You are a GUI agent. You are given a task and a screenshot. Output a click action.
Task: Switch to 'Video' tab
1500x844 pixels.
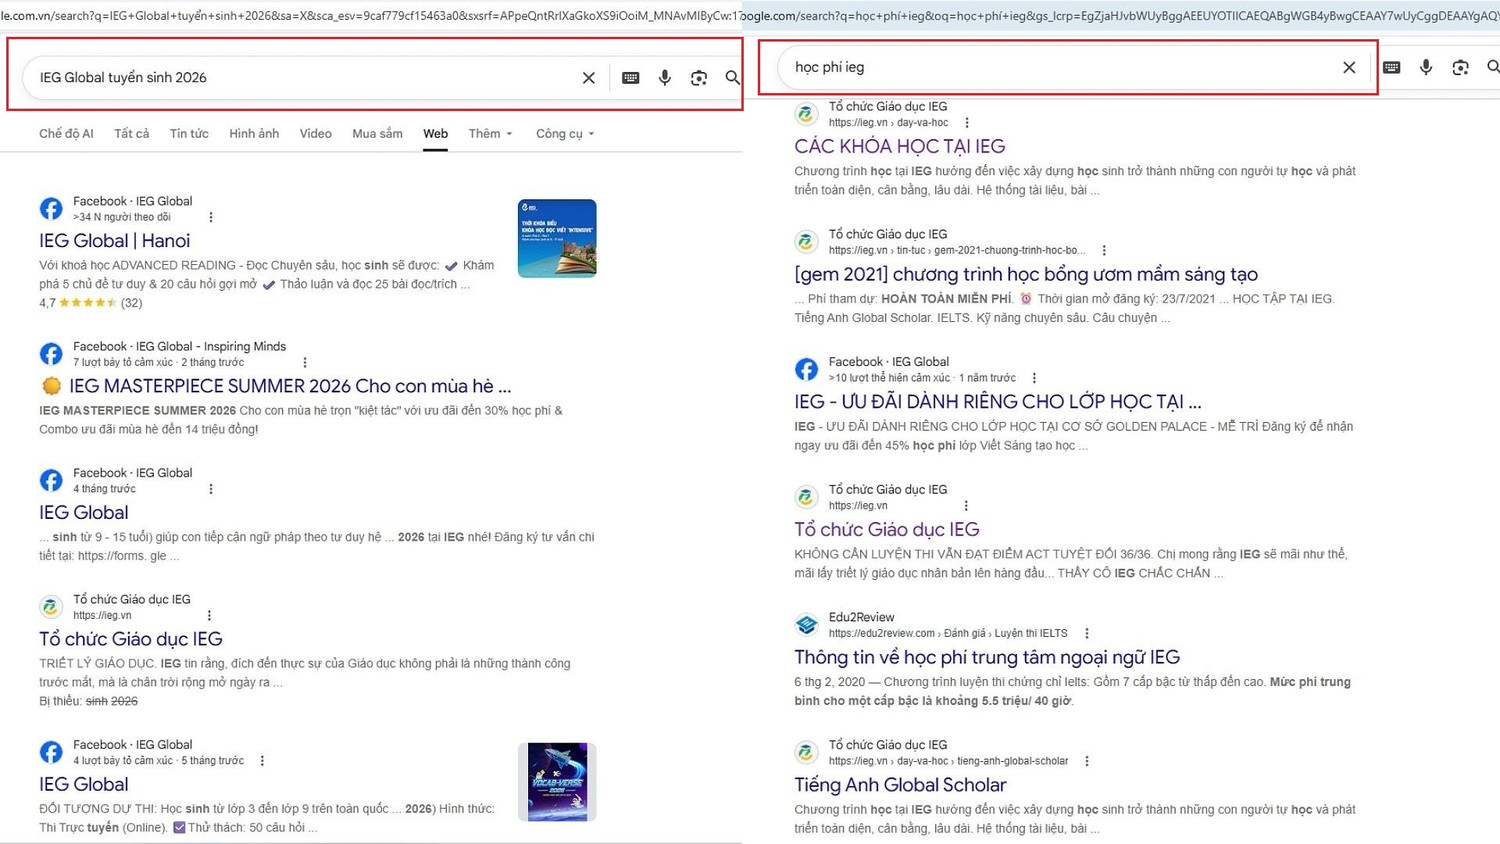click(316, 134)
